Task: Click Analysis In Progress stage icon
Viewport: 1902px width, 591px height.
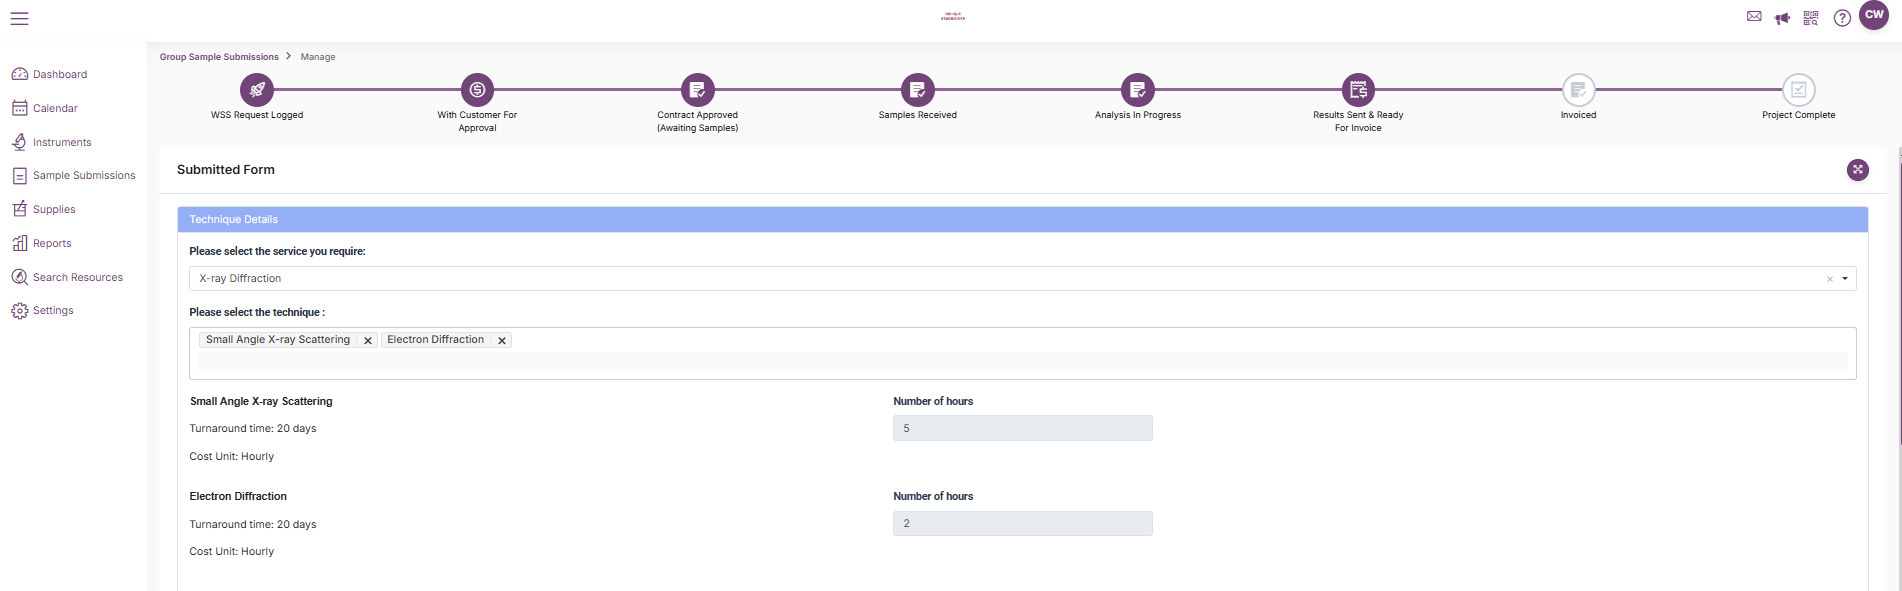Action: [x=1137, y=90]
